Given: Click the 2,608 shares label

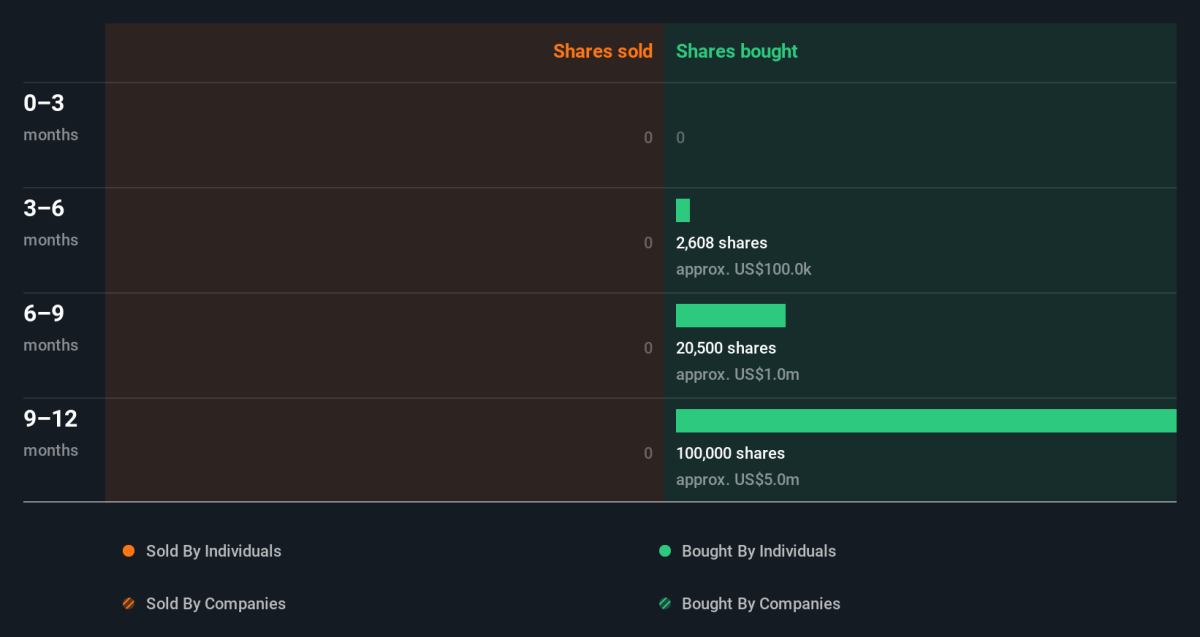Looking at the screenshot, I should (721, 243).
